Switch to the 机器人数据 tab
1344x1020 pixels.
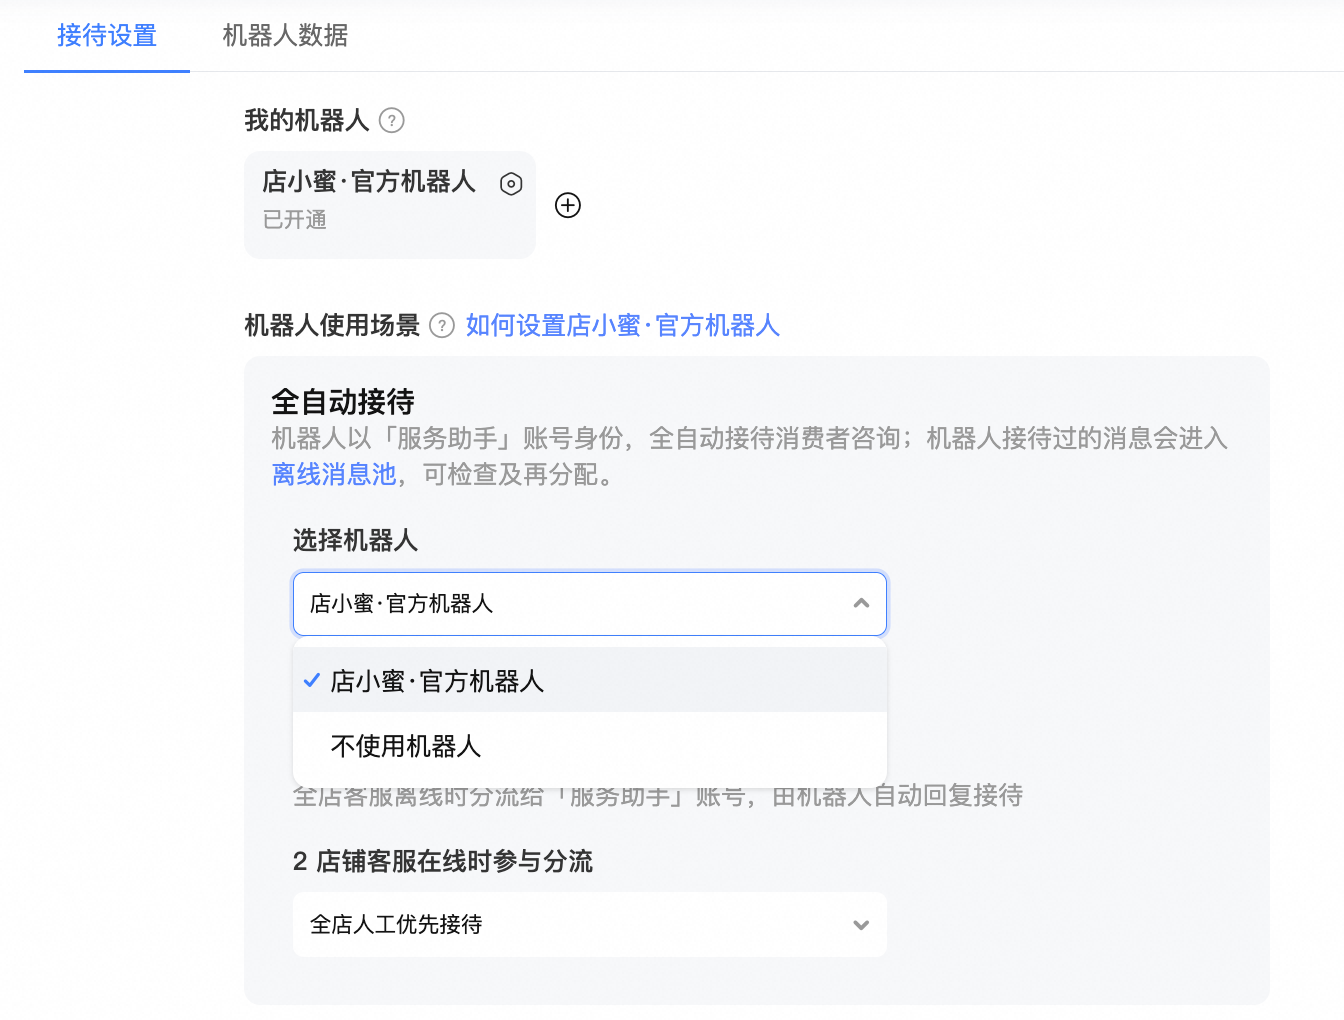click(285, 36)
